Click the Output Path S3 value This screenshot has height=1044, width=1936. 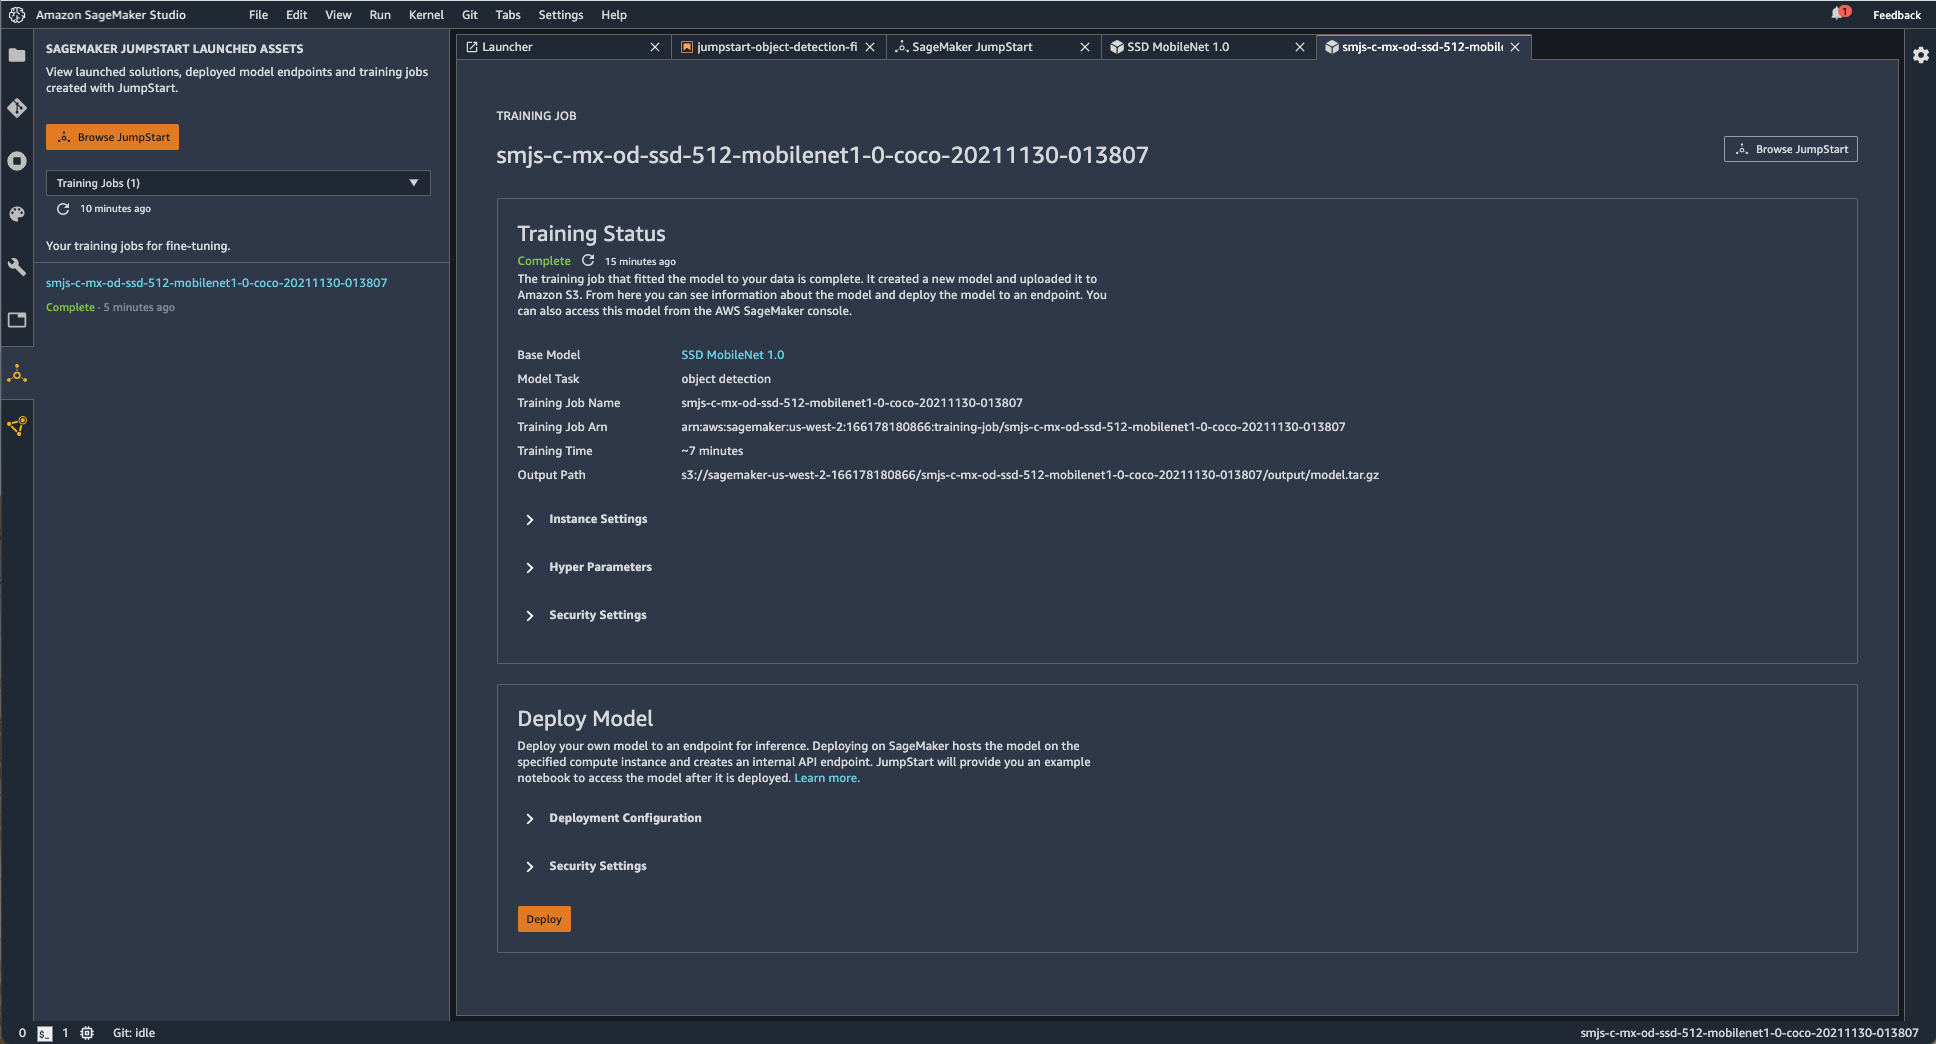[x=1030, y=475]
